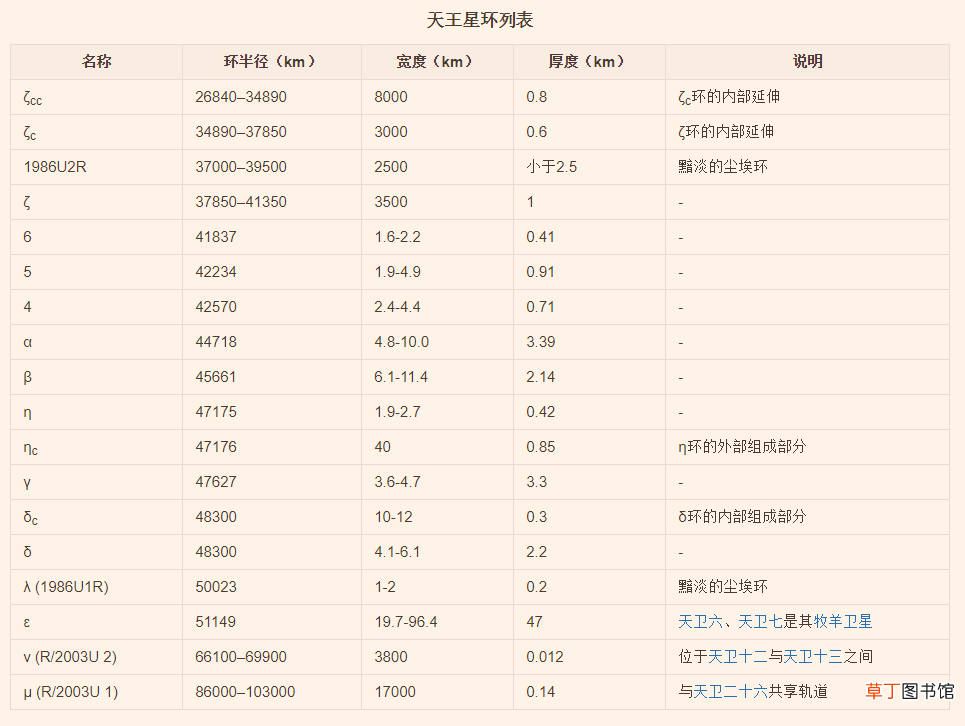Select width value 10-12
This screenshot has width=965, height=726.
pos(394,517)
